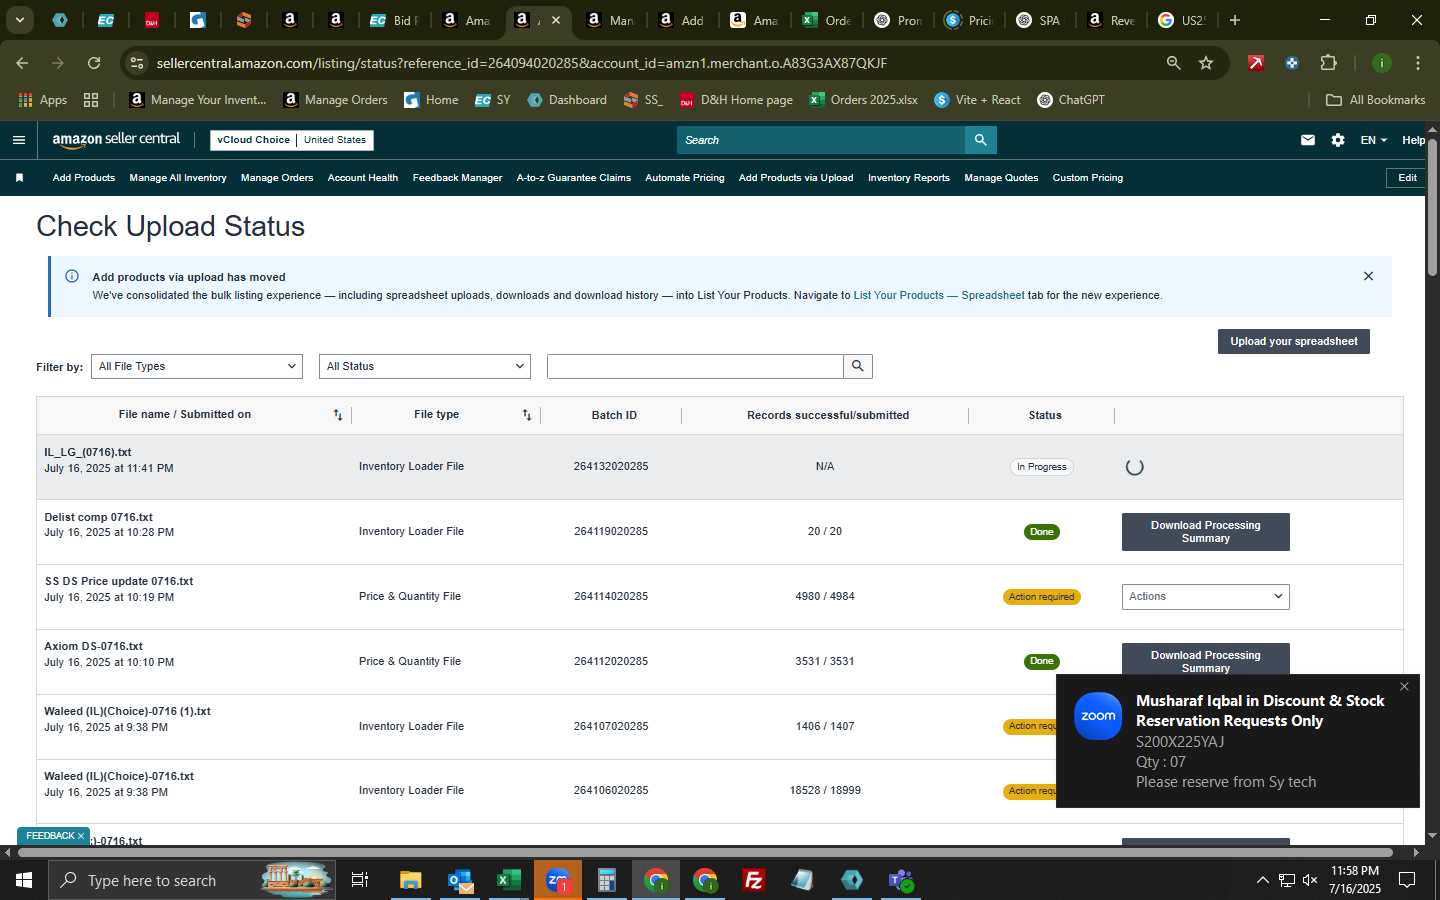Open the mail messages icon
The width and height of the screenshot is (1440, 900).
[x=1308, y=140]
